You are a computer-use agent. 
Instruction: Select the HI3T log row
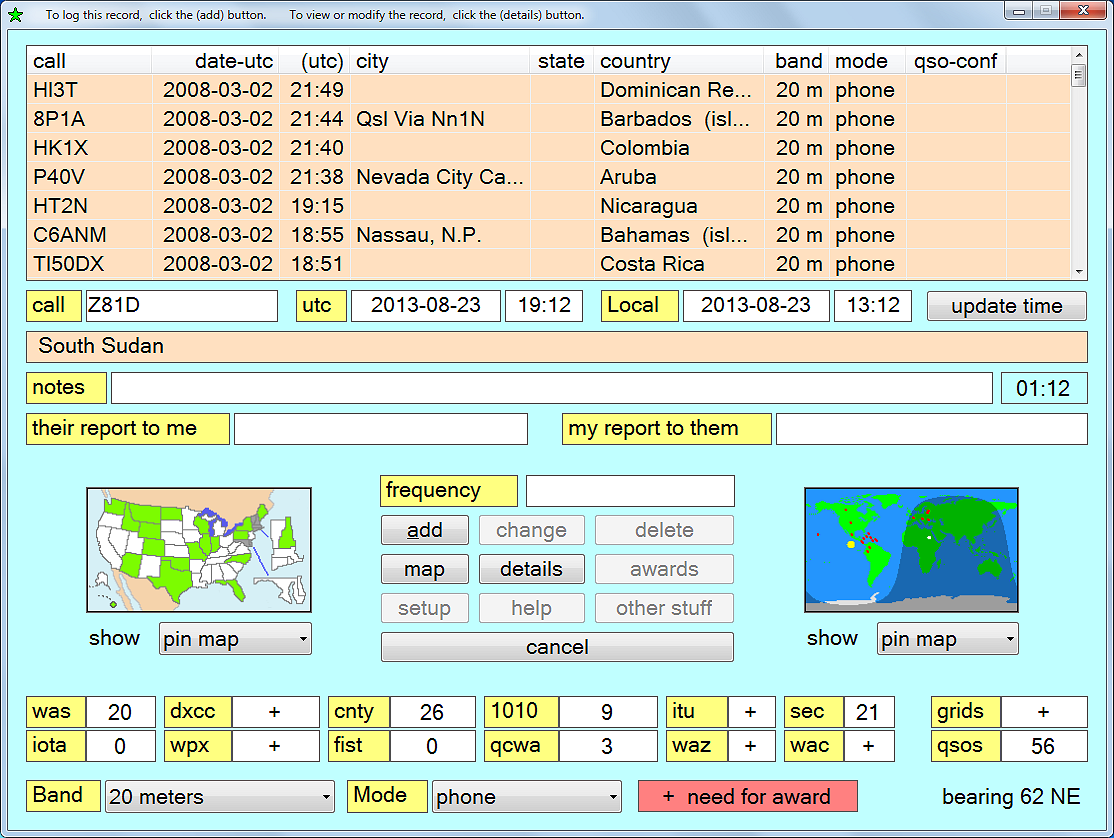click(x=548, y=90)
